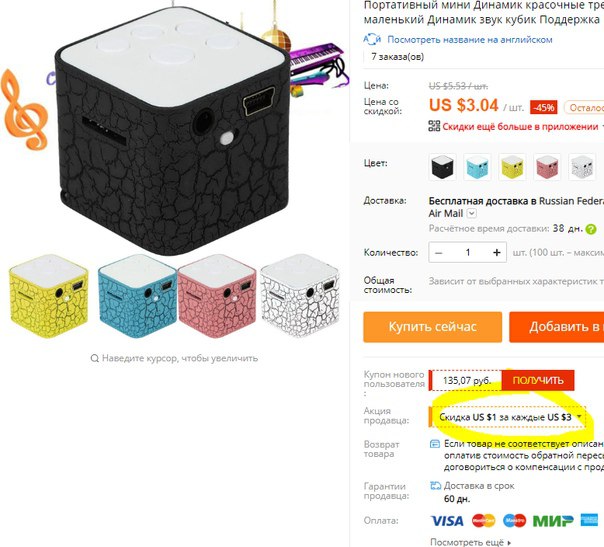Click the magnifier icon under product image

pos(94,358)
